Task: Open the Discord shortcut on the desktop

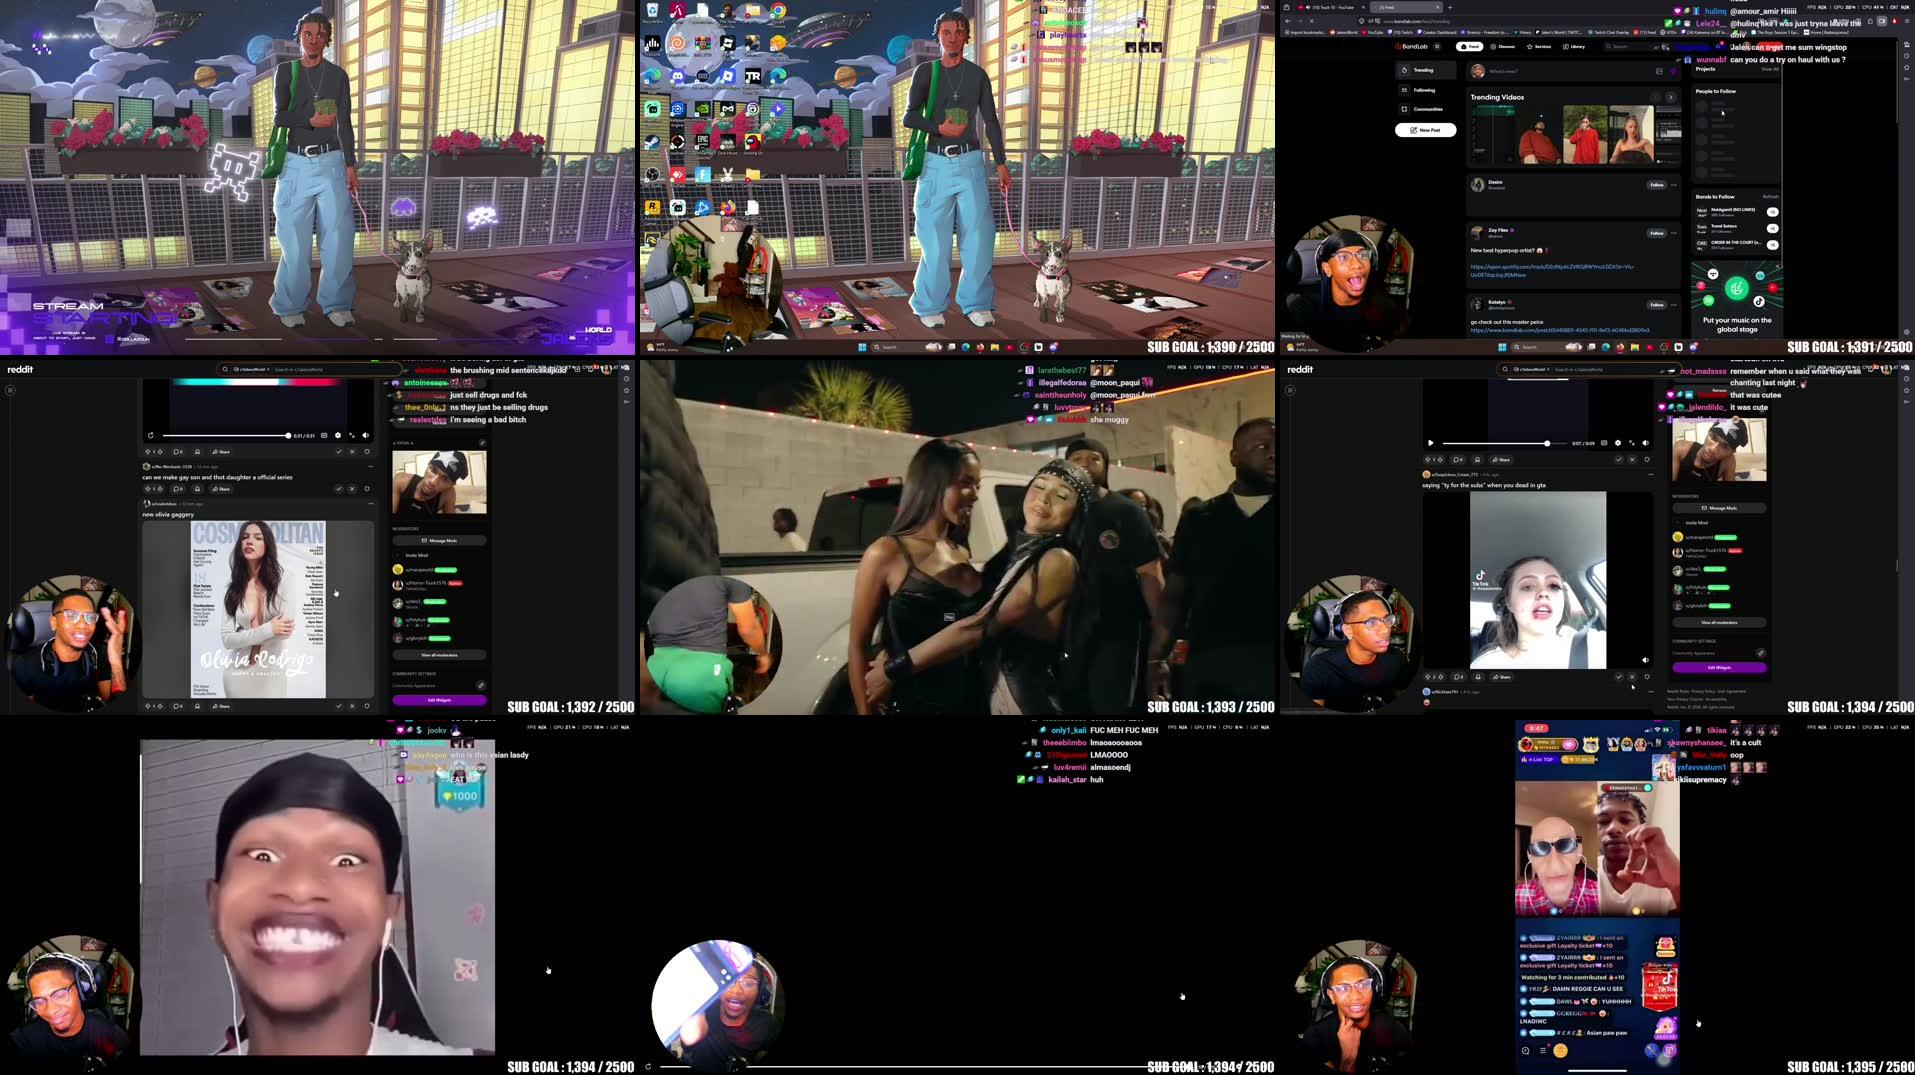Action: 677,77
